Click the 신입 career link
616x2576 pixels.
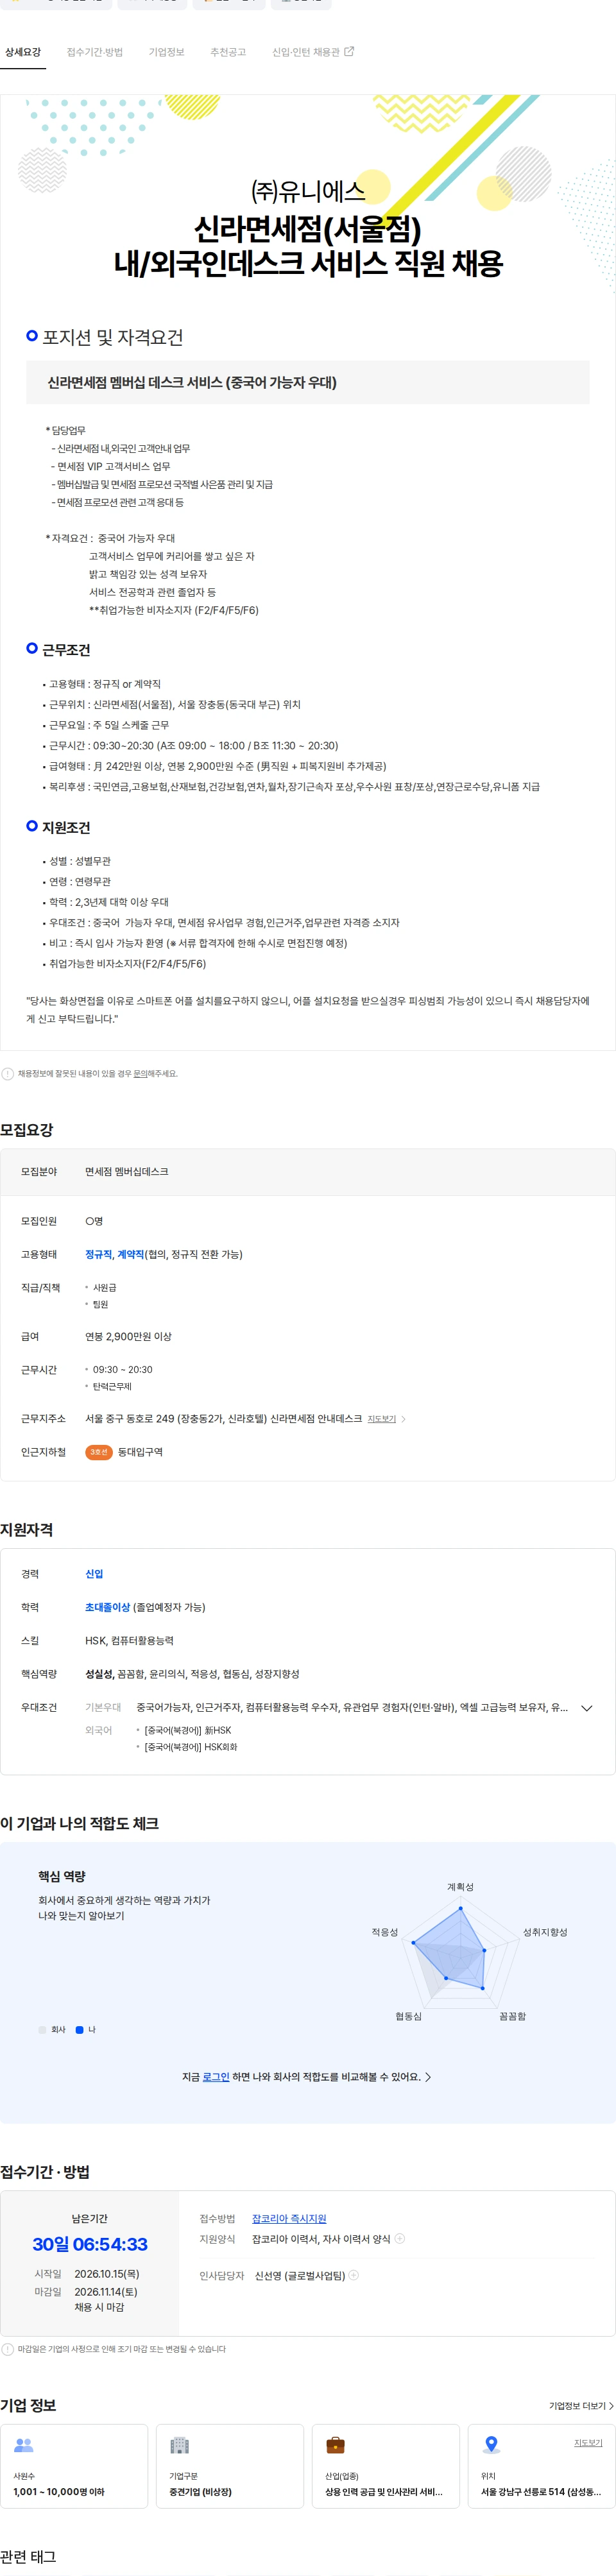pos(94,1574)
